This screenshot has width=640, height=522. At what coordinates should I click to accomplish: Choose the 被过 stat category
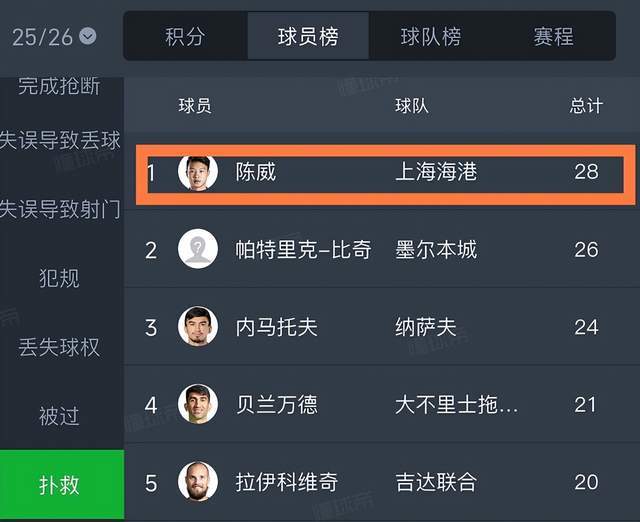pos(60,415)
